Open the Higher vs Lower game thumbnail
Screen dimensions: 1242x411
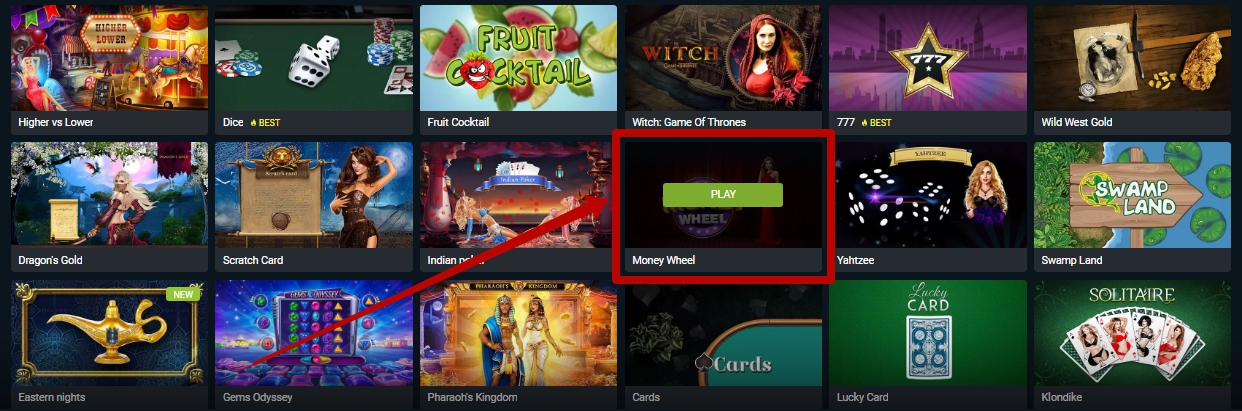pos(110,57)
